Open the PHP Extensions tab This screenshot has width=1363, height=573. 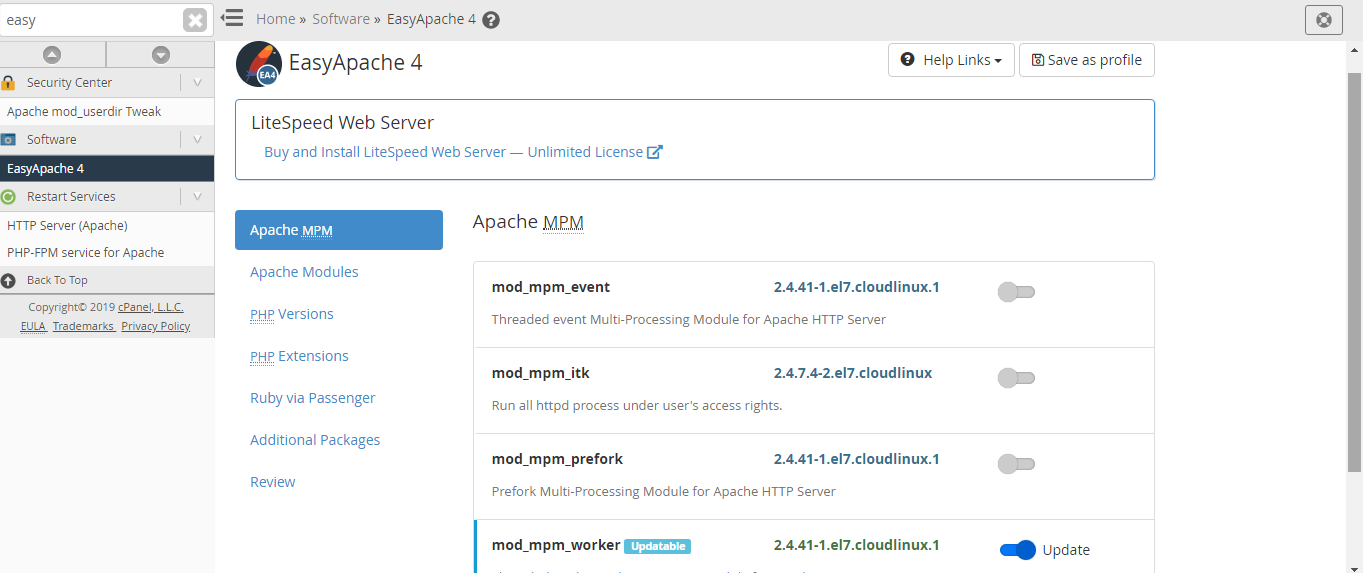tap(299, 356)
